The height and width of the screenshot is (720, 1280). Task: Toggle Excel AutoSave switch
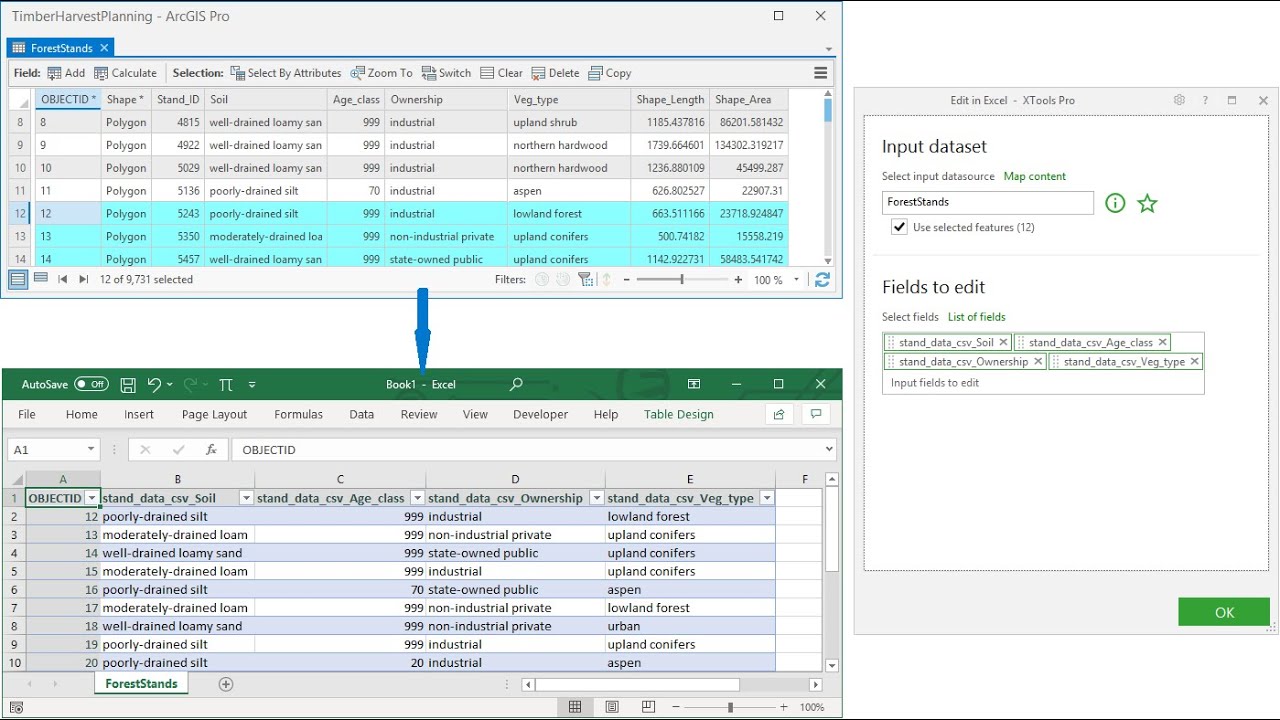pos(91,384)
